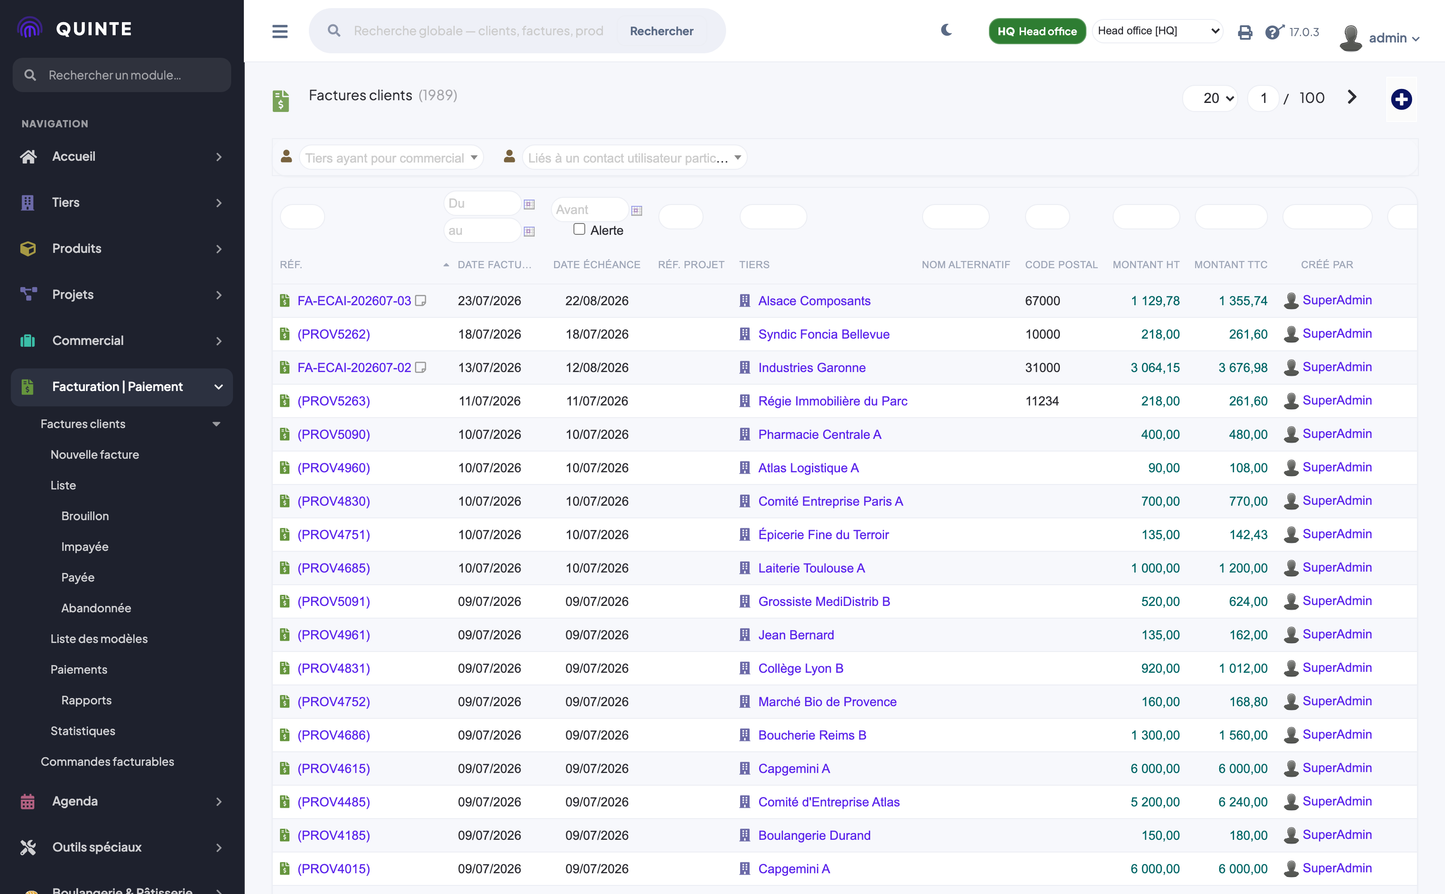Click the Commercial briefcase icon

click(28, 340)
